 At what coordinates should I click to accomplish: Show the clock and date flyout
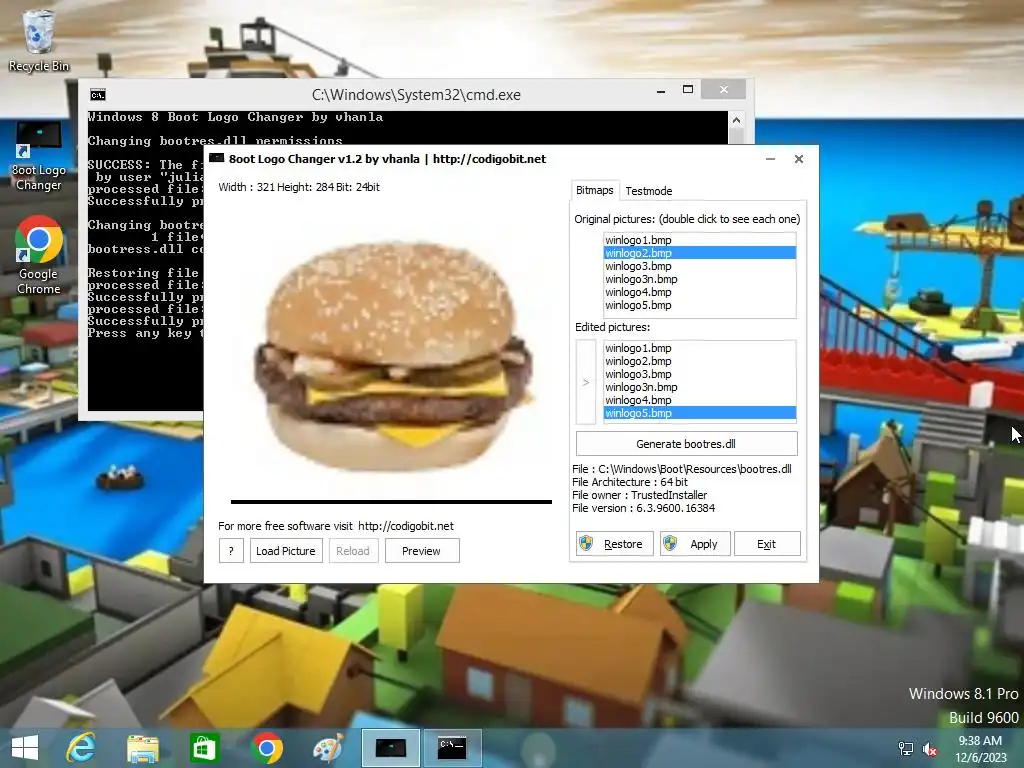point(980,748)
